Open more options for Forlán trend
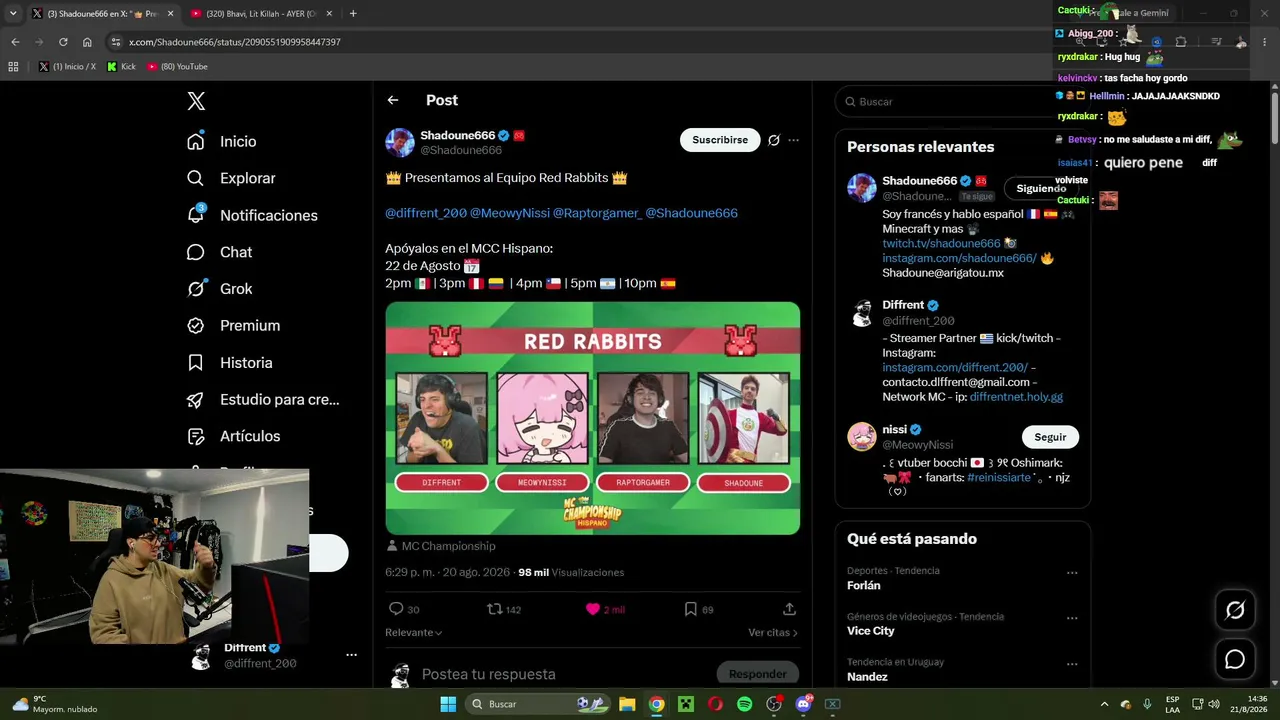 (1072, 574)
